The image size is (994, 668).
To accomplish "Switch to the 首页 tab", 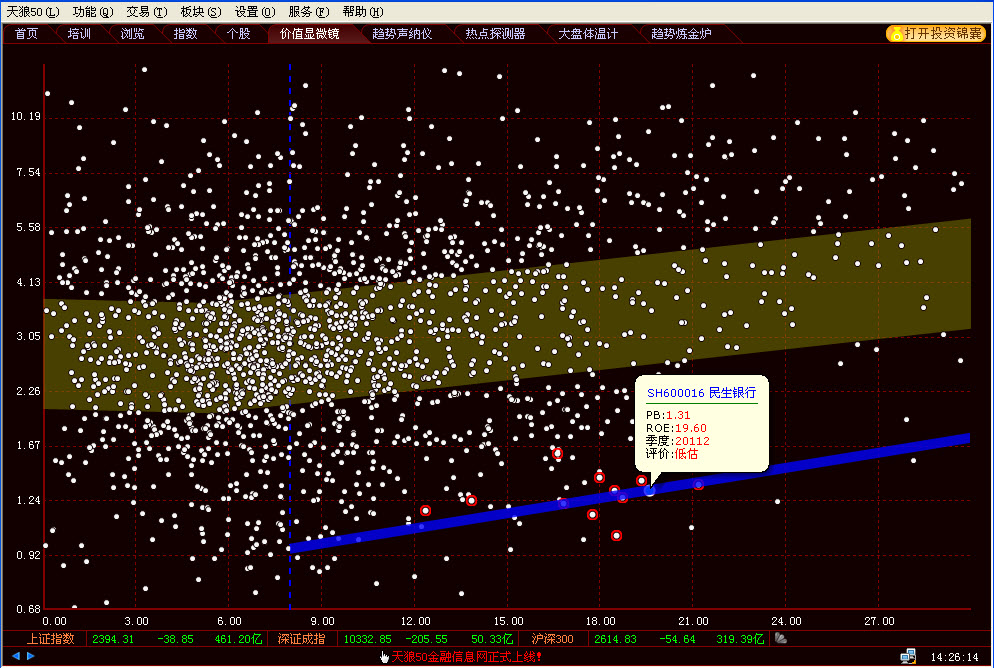I will pos(27,34).
